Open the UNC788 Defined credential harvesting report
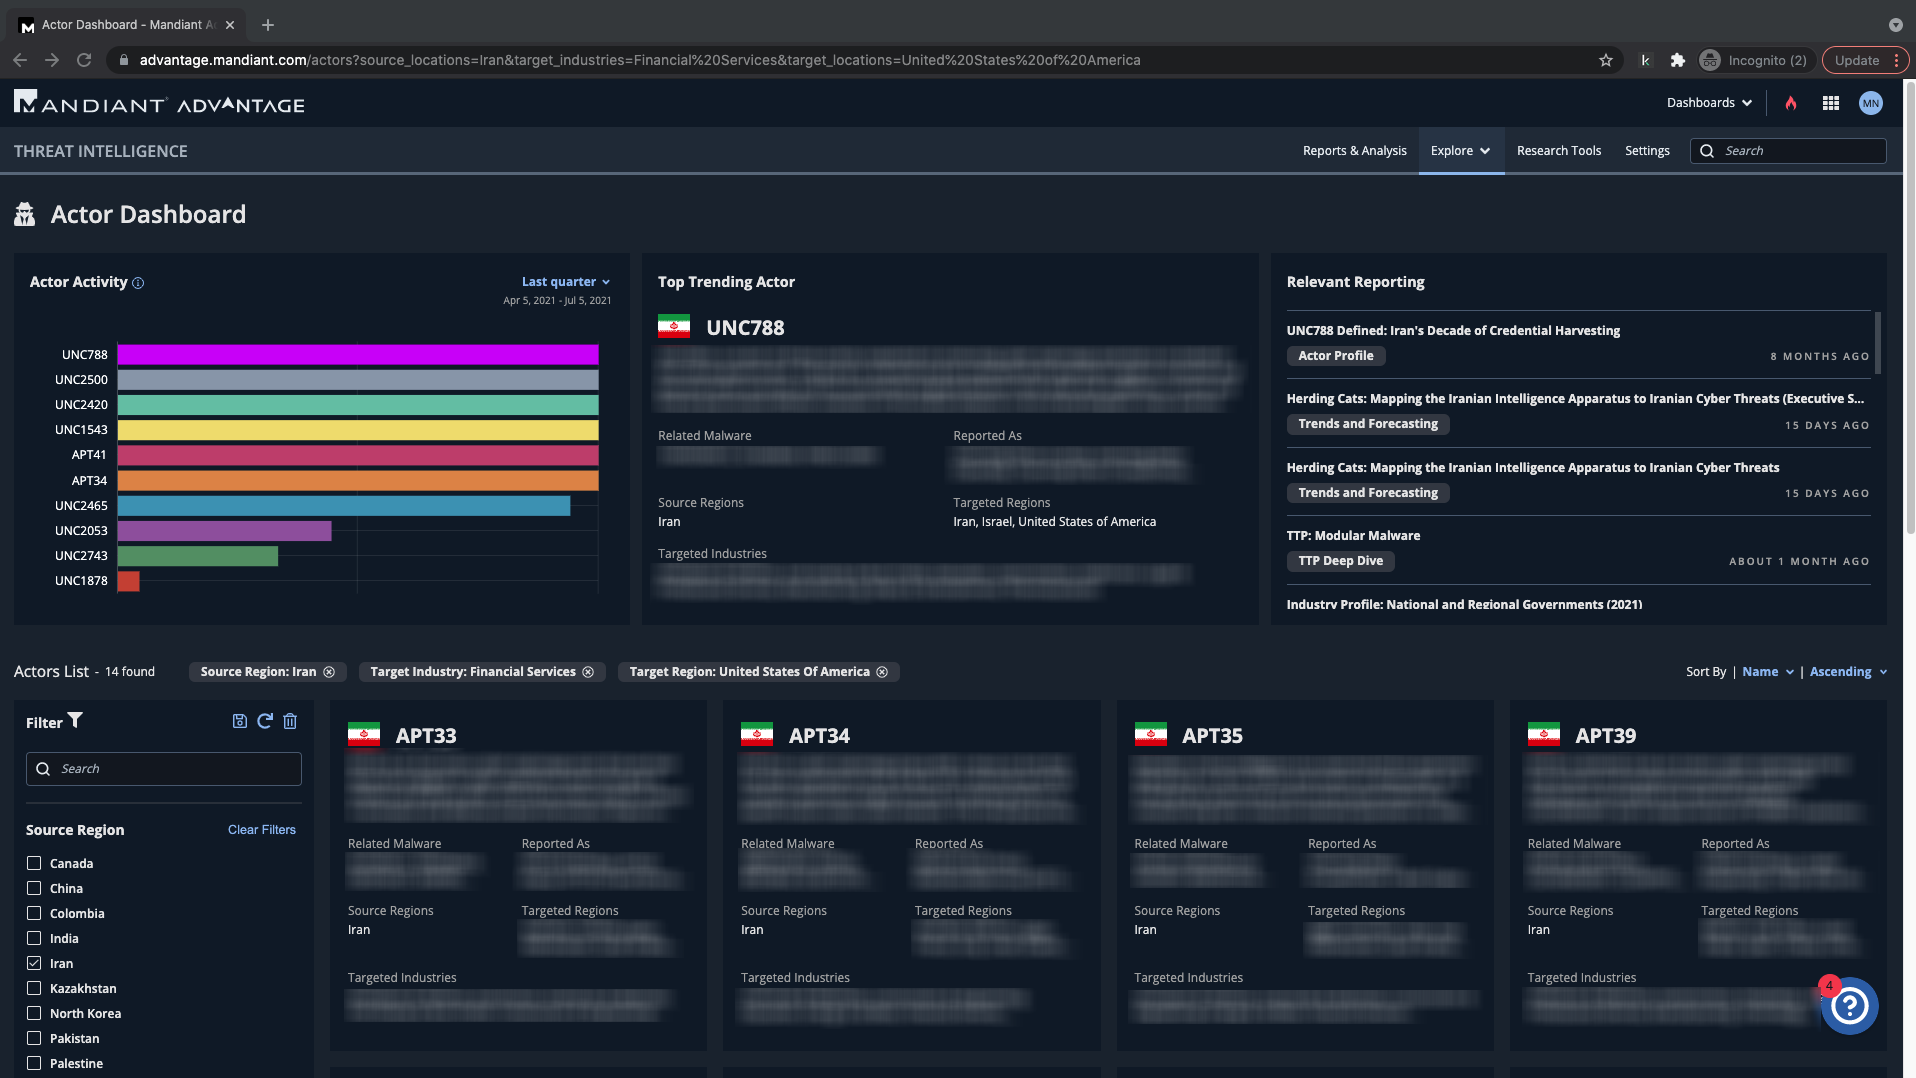 [1453, 331]
